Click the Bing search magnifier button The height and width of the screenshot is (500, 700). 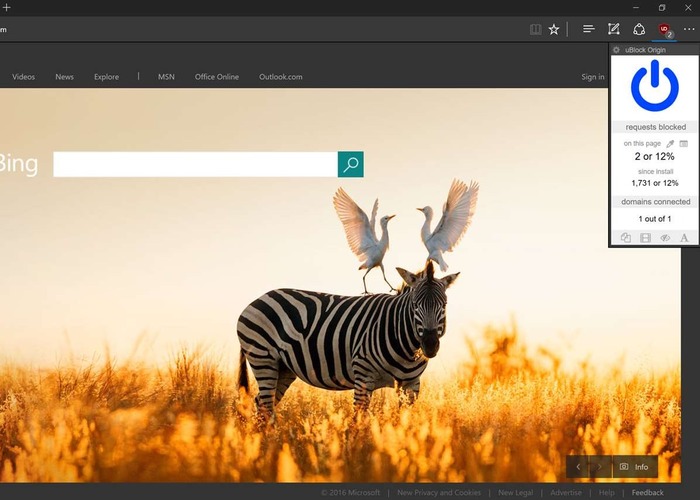350,164
